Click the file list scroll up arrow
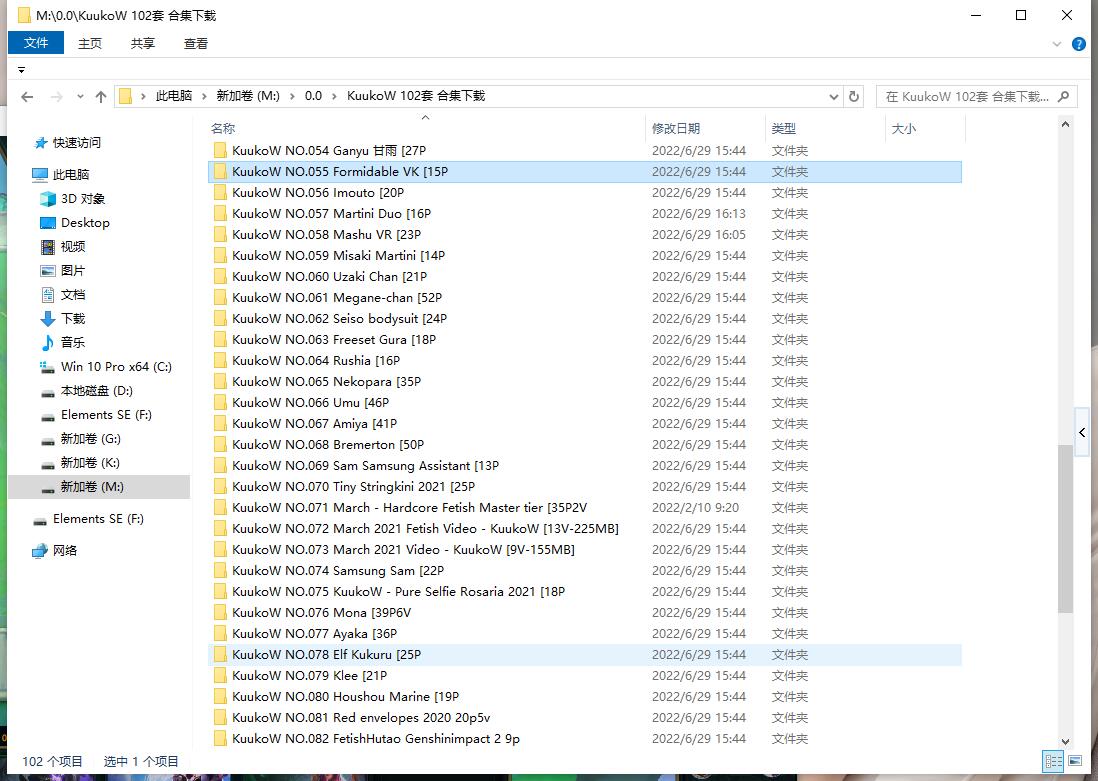The height and width of the screenshot is (781, 1098). click(1065, 125)
